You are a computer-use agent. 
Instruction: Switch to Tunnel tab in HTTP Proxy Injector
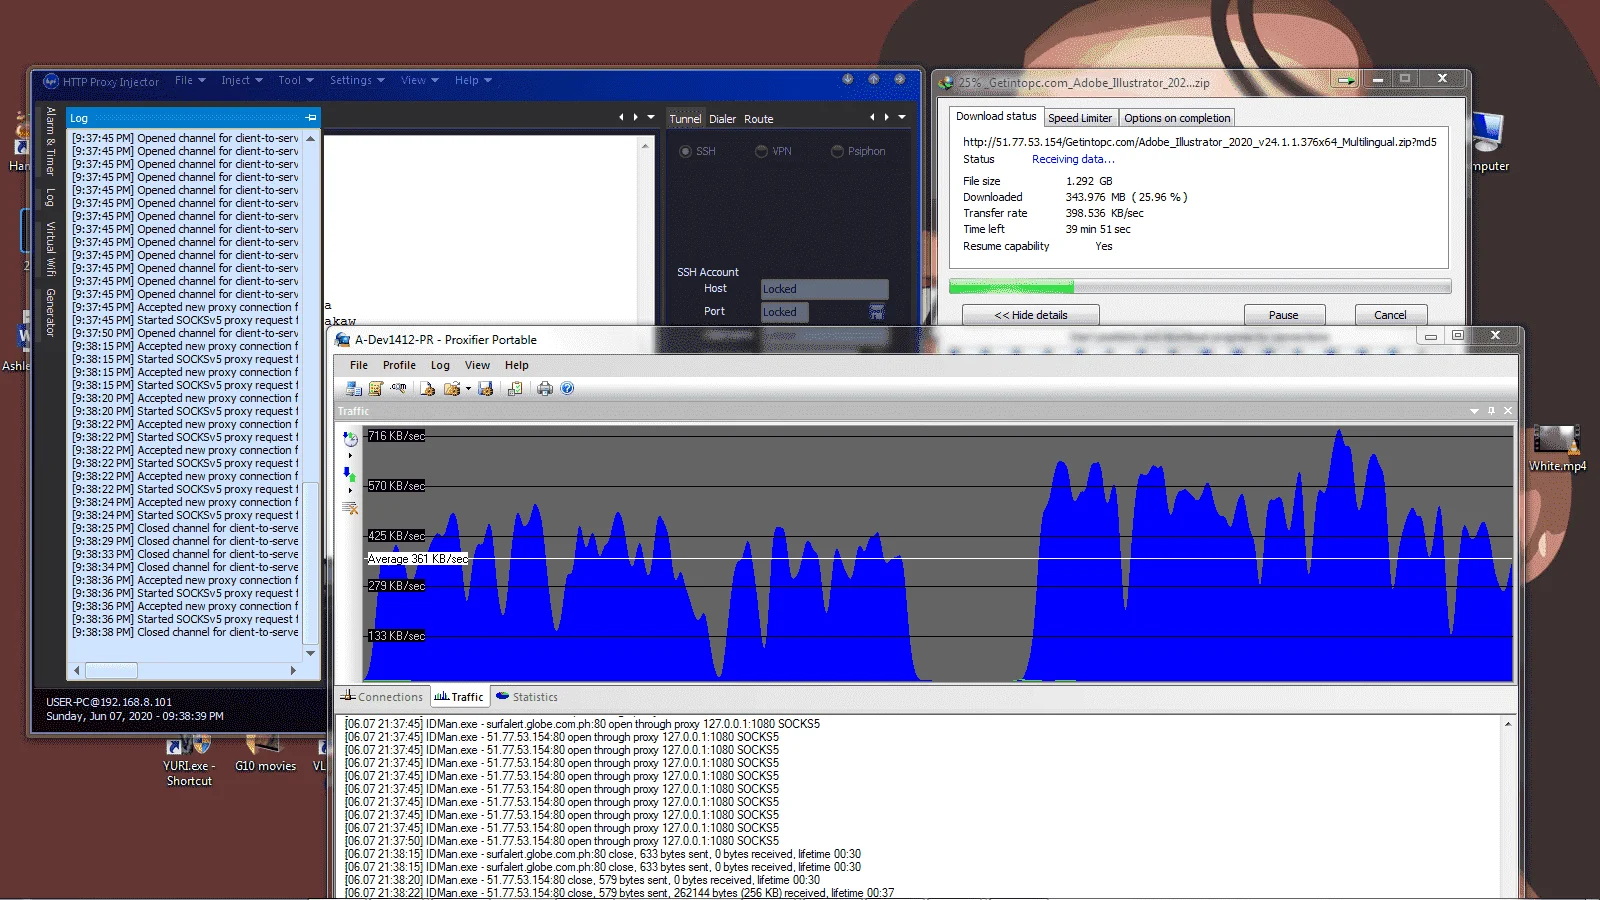coord(685,118)
